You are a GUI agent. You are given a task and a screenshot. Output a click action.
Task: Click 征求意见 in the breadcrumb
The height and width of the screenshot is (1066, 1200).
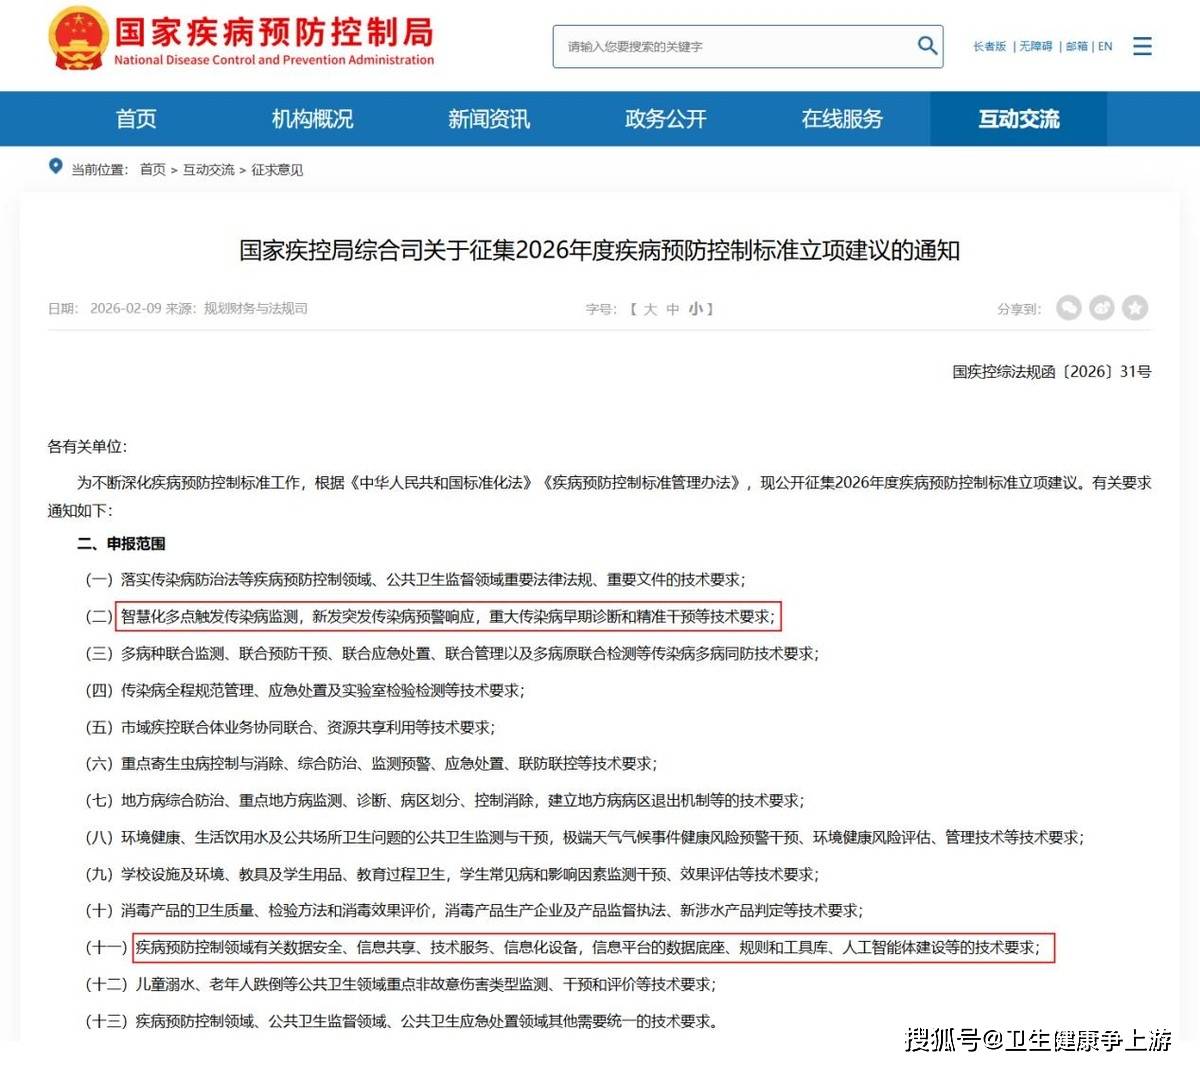tap(277, 170)
